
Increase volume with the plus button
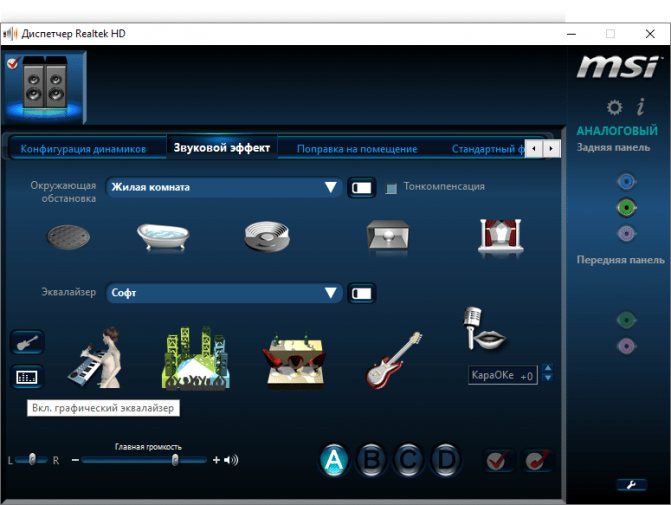(x=216, y=460)
